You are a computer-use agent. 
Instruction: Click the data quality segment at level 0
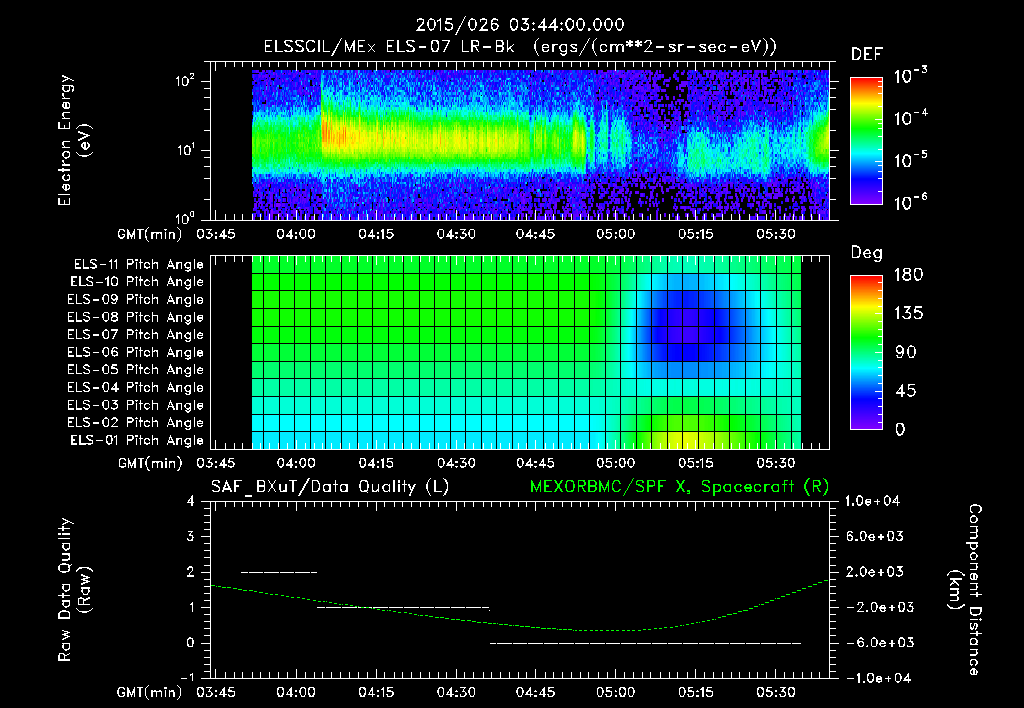[x=645, y=643]
